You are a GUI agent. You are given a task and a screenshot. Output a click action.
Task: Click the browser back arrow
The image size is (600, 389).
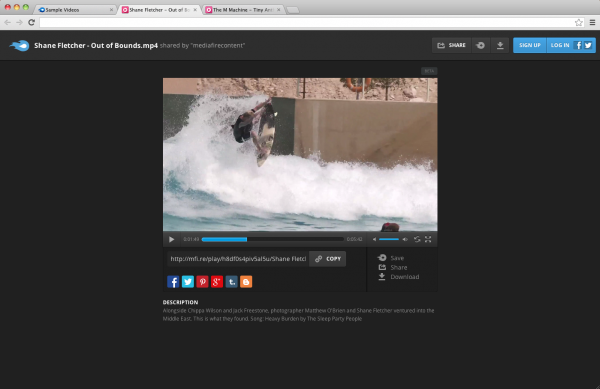tap(8, 23)
